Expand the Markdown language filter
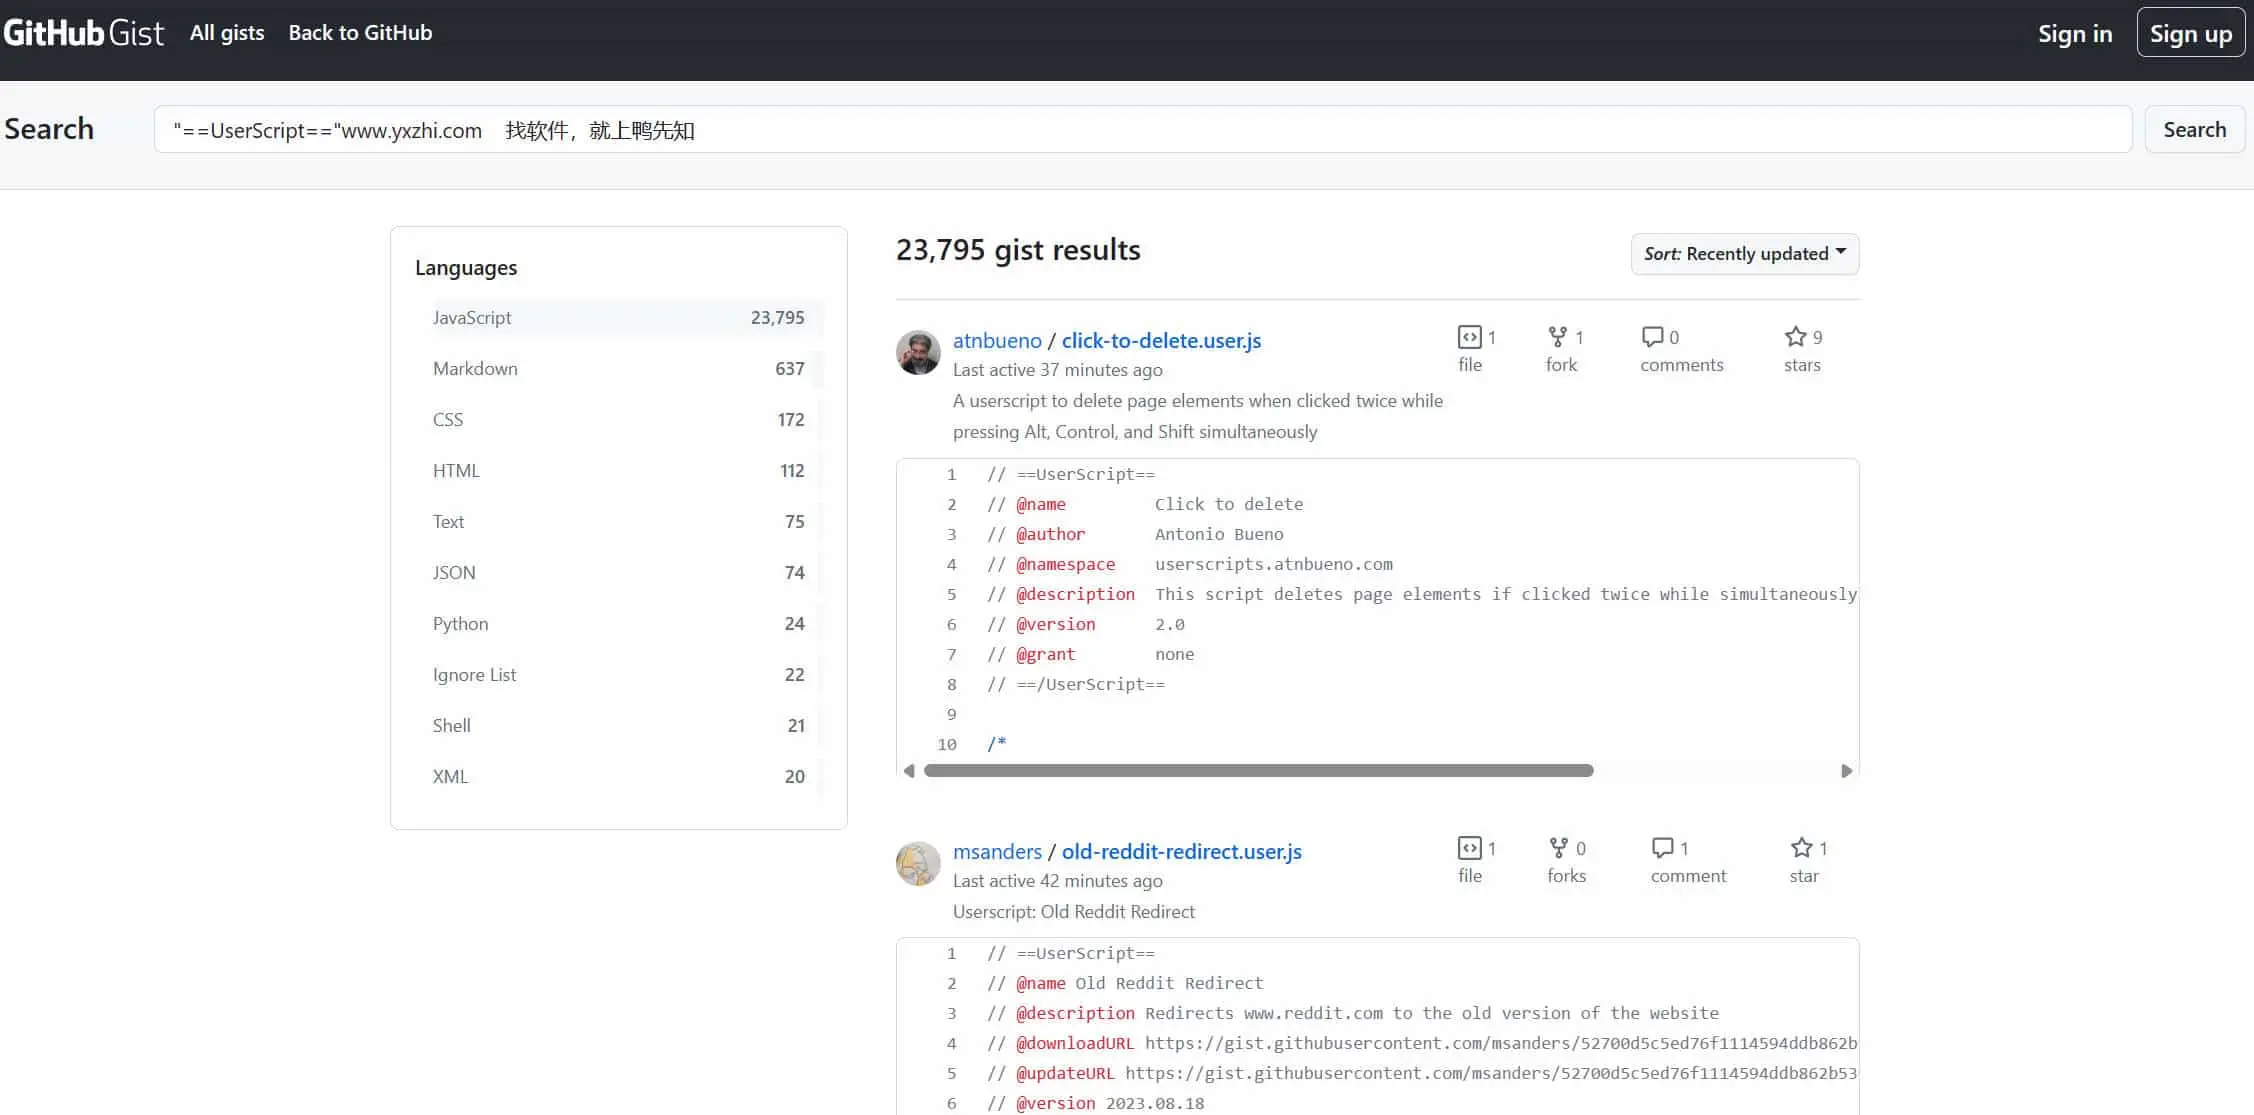This screenshot has height=1115, width=2254. [474, 368]
